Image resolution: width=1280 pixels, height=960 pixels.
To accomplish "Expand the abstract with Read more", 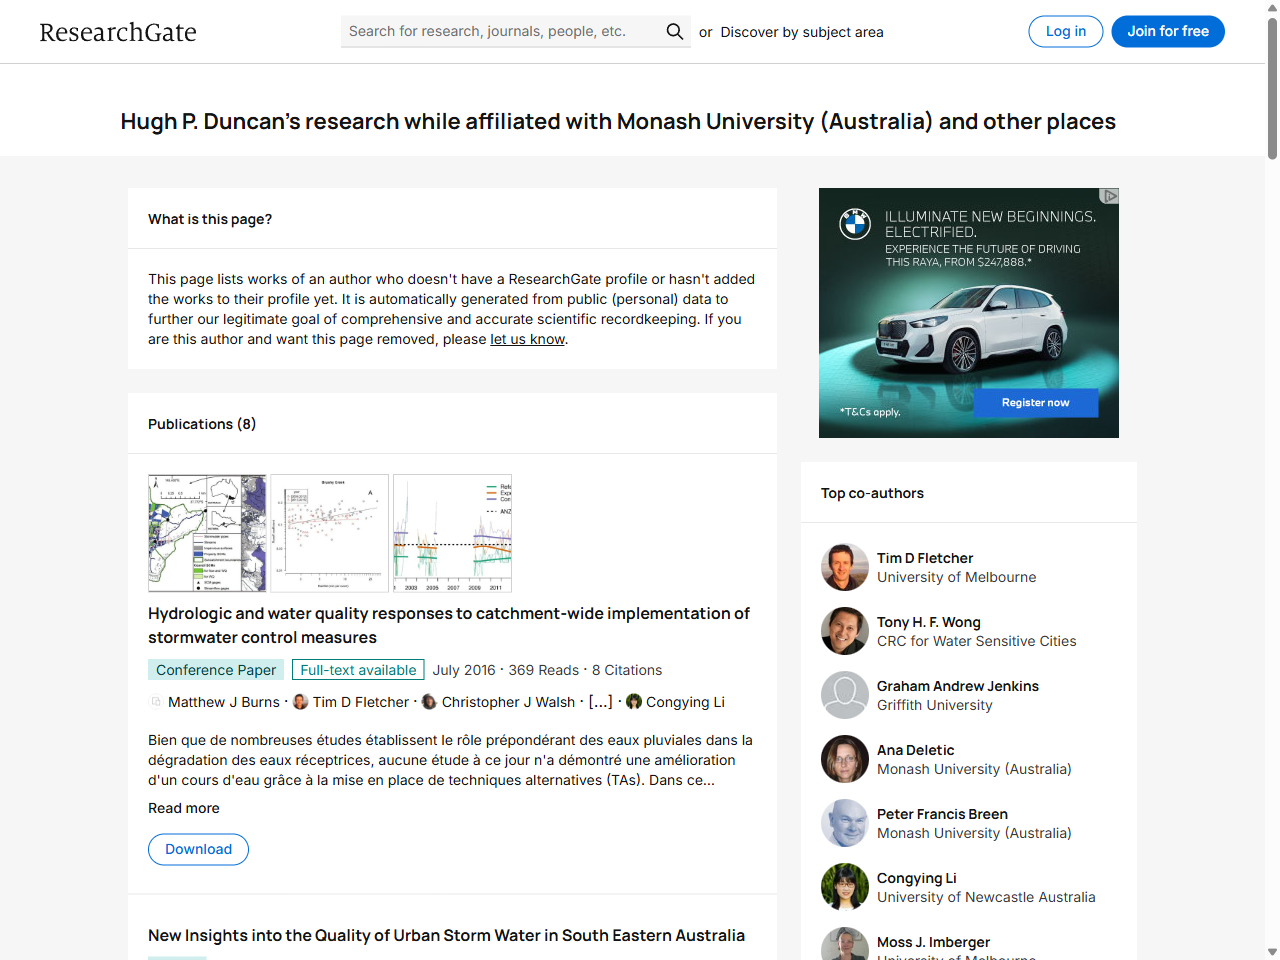I will [183, 808].
